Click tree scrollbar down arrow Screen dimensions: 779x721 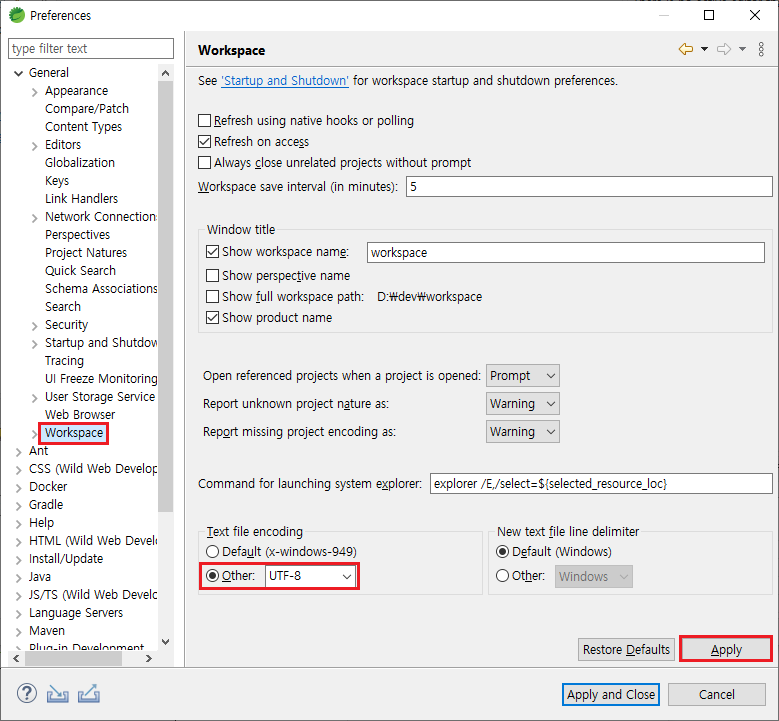click(x=165, y=641)
